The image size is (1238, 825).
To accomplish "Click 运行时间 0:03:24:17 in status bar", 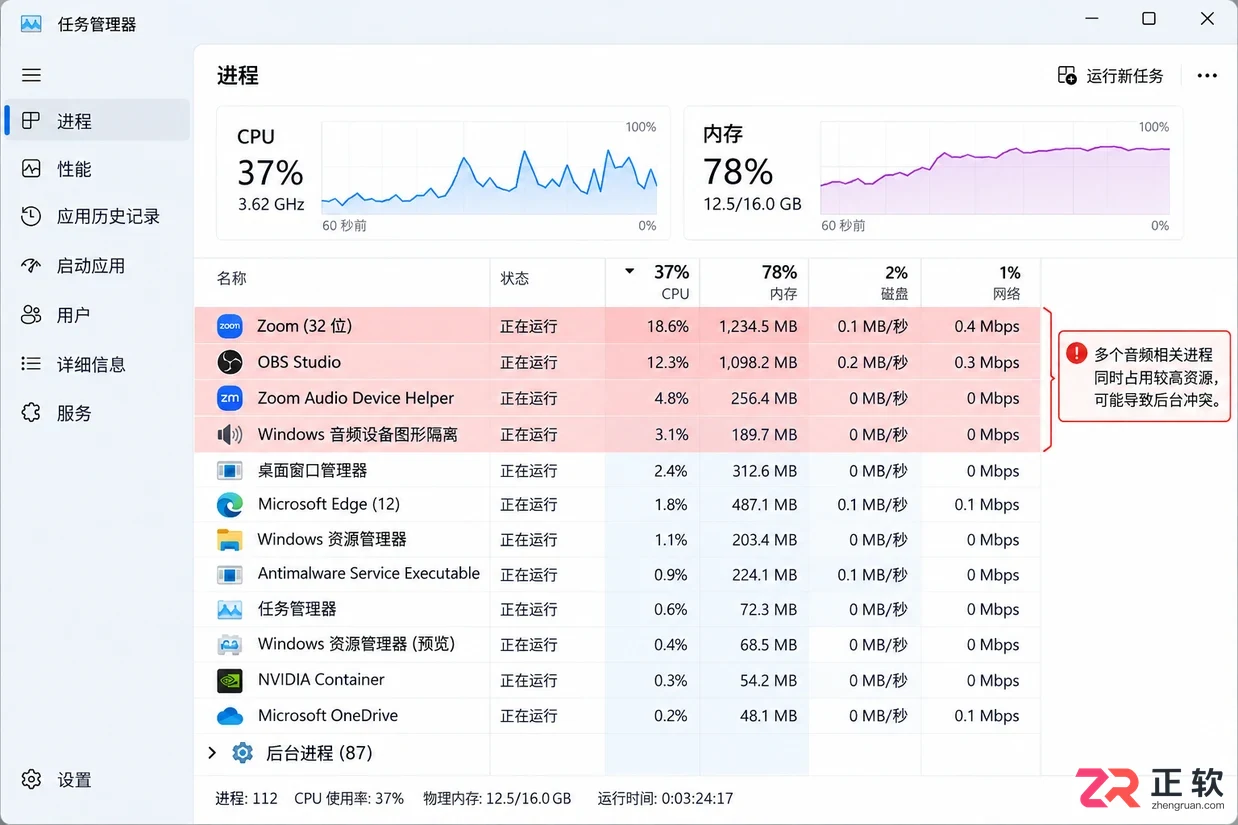I will tap(665, 798).
